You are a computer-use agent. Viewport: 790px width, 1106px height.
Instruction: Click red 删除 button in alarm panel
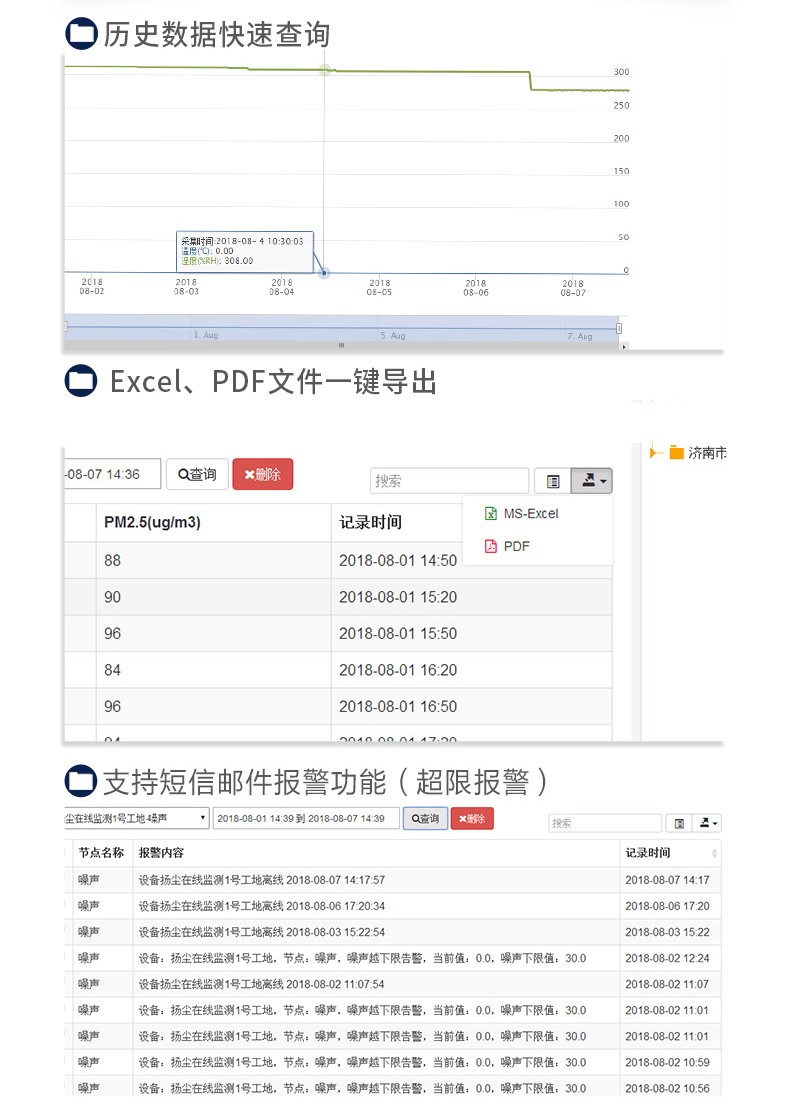point(471,818)
